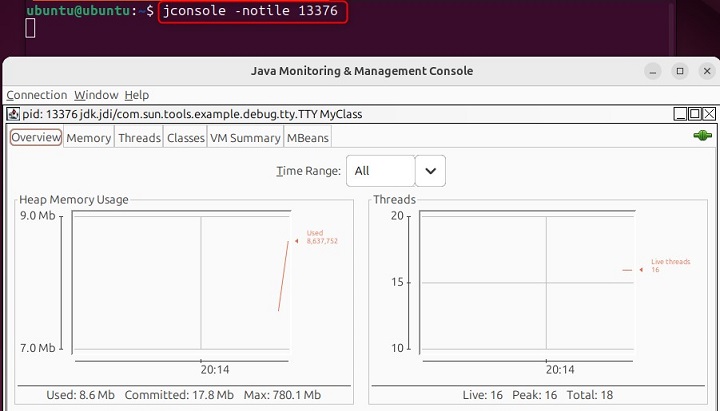Click the 20:14 label under the heap chart
The width and height of the screenshot is (720, 411).
(214, 370)
